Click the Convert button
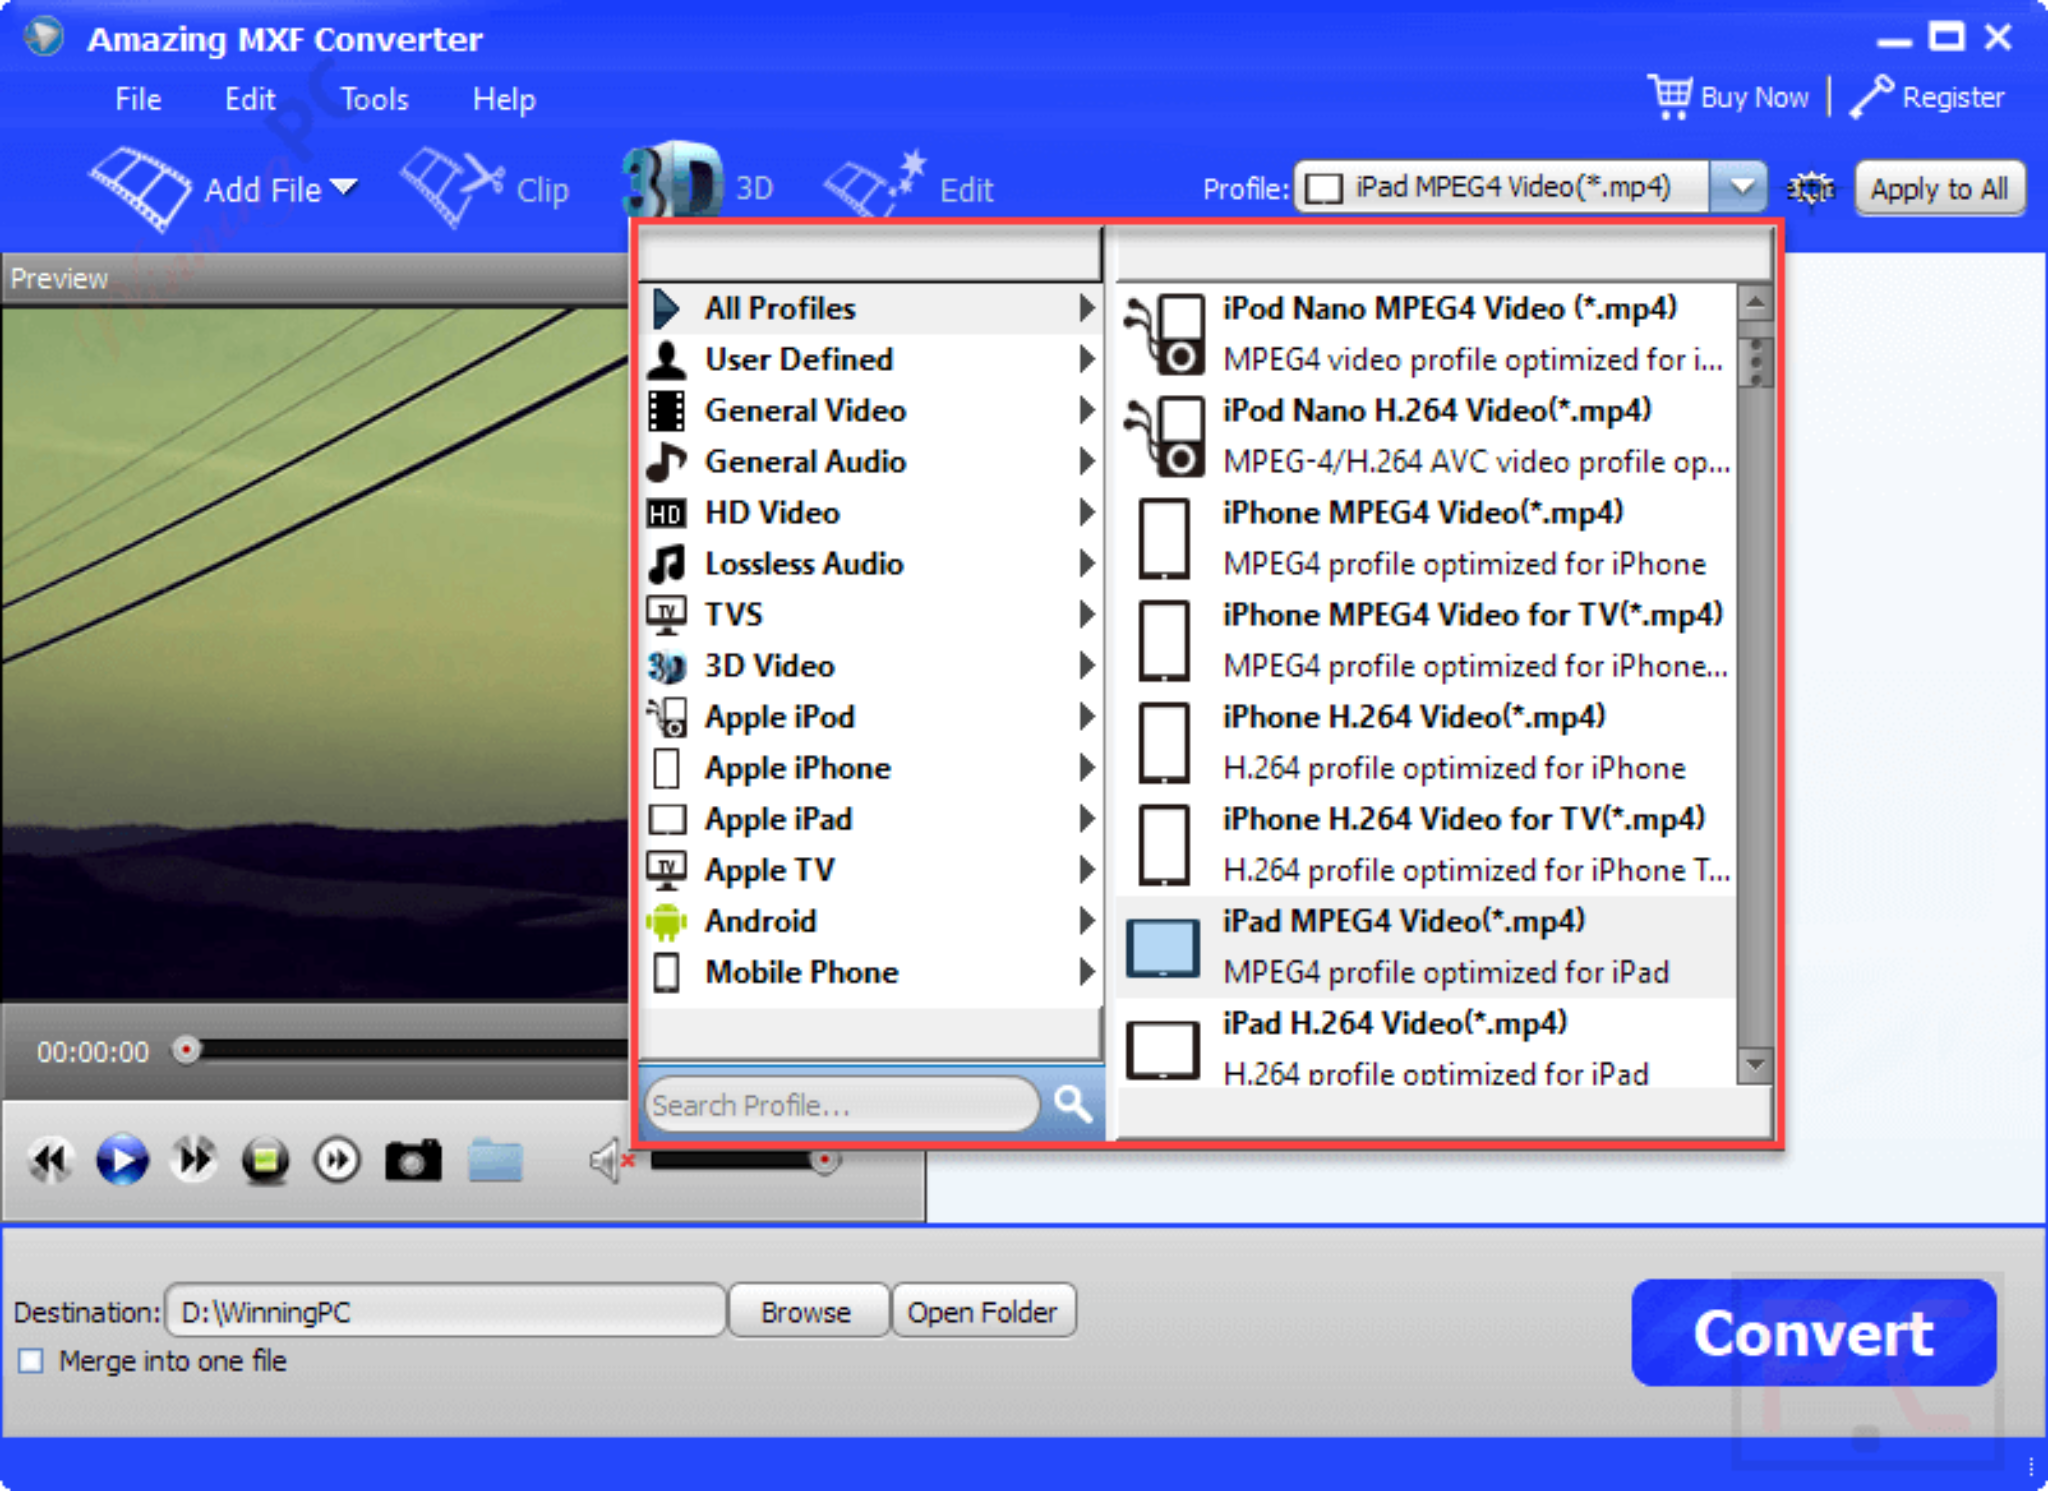Screen dimensions: 2048x1491 (x=1813, y=1333)
